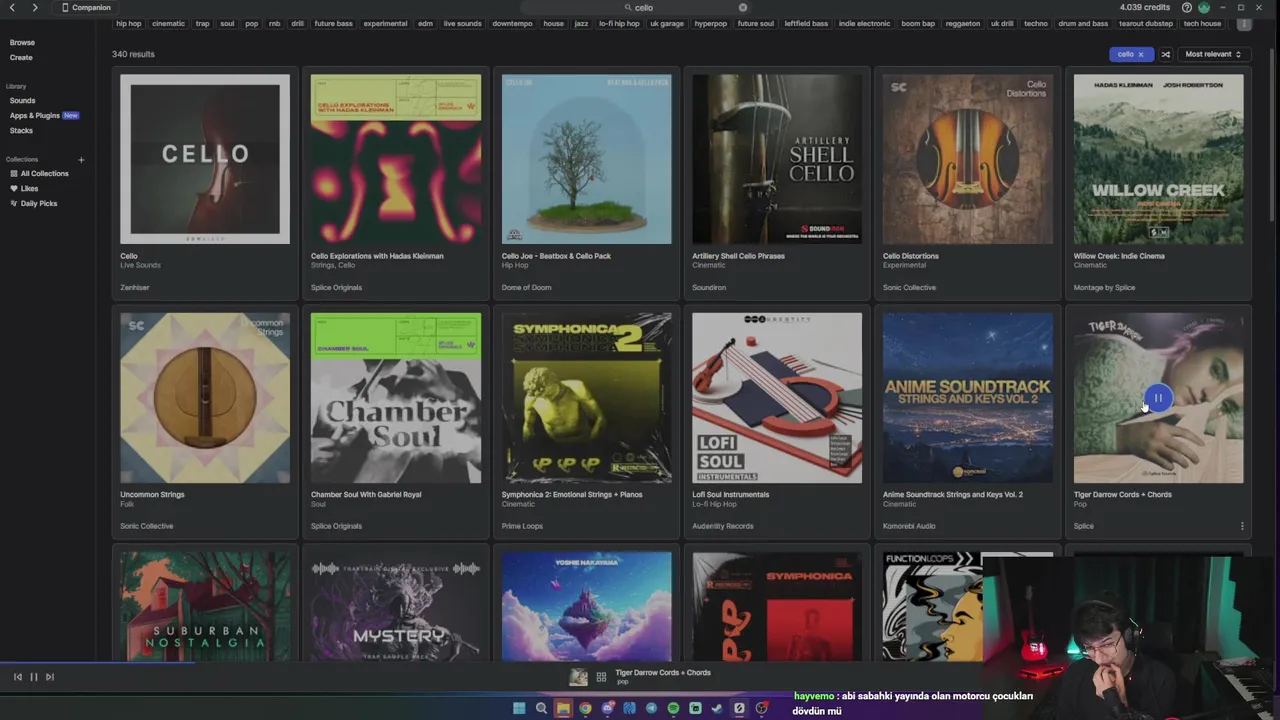Remove the cello filter chip

tap(1140, 54)
